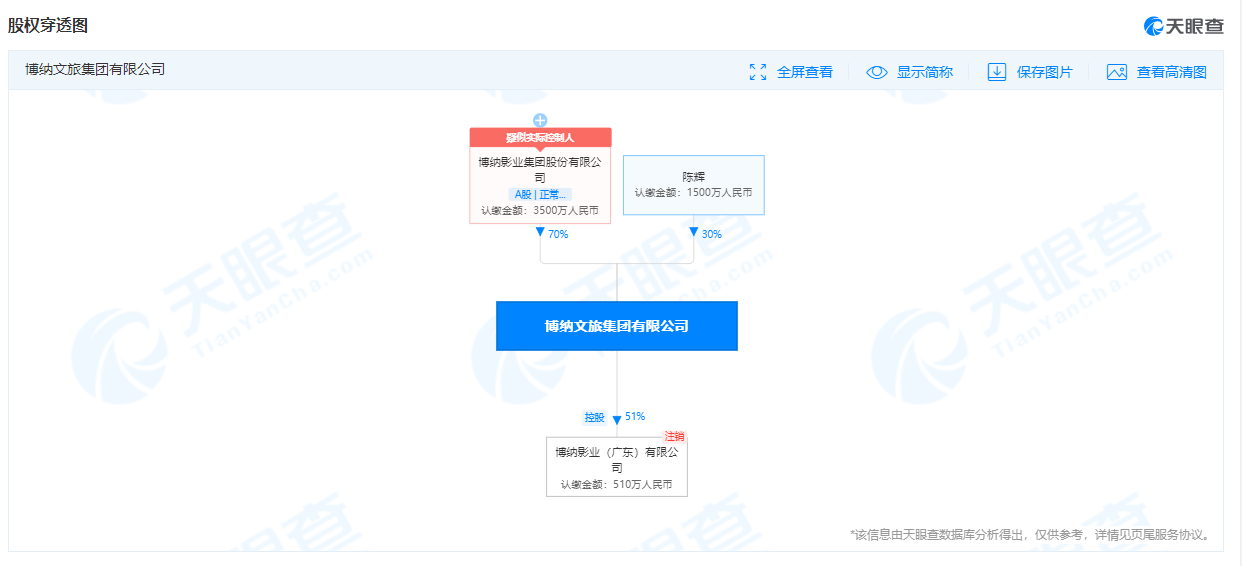This screenshot has width=1242, height=566.
Task: Save the chart via 保存图片
Action: [1044, 72]
